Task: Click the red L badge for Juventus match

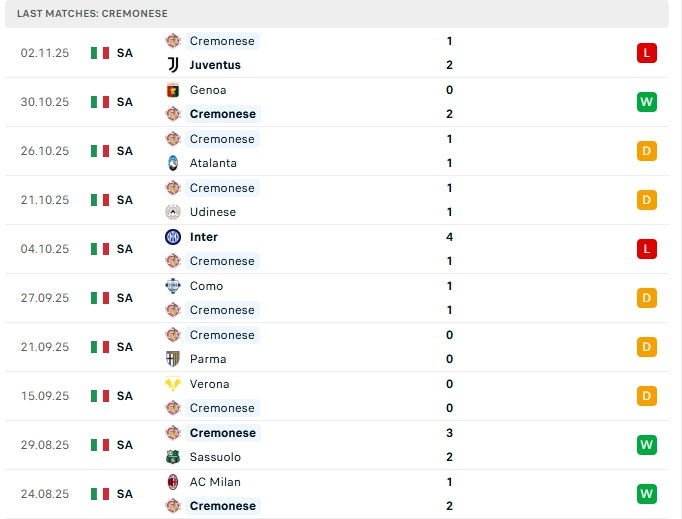Action: click(647, 53)
